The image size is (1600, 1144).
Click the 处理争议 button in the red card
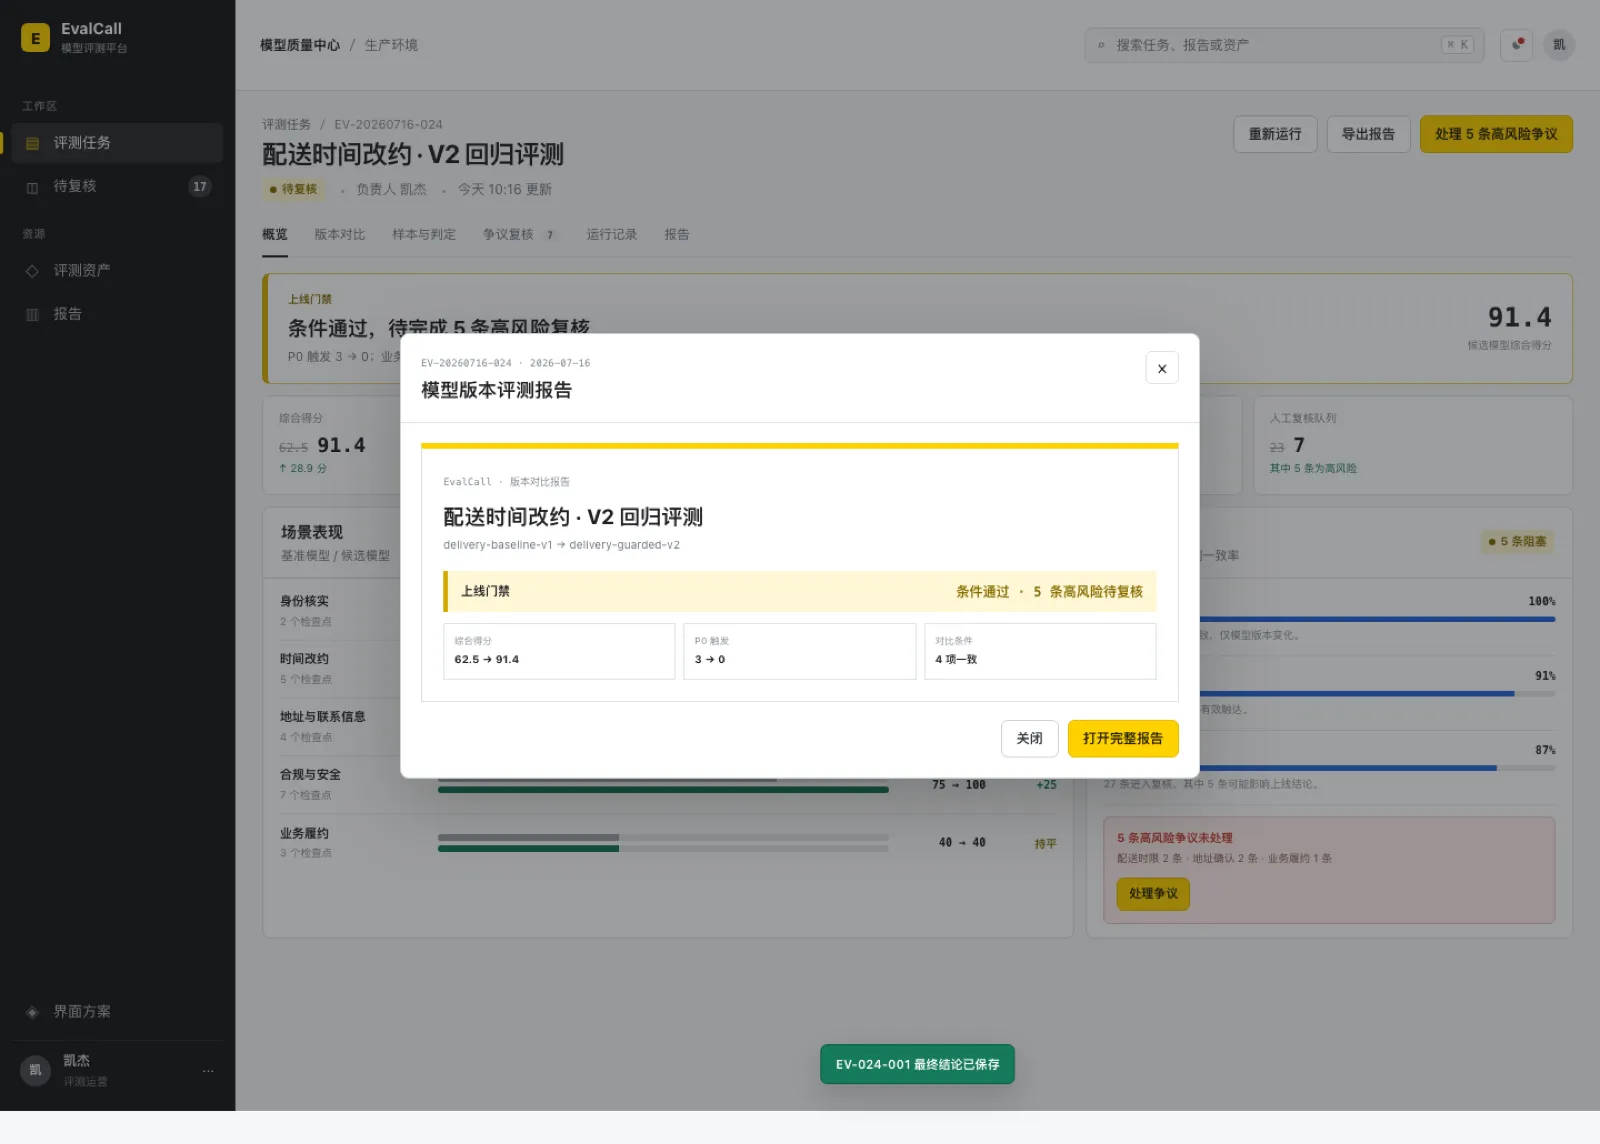click(1153, 894)
